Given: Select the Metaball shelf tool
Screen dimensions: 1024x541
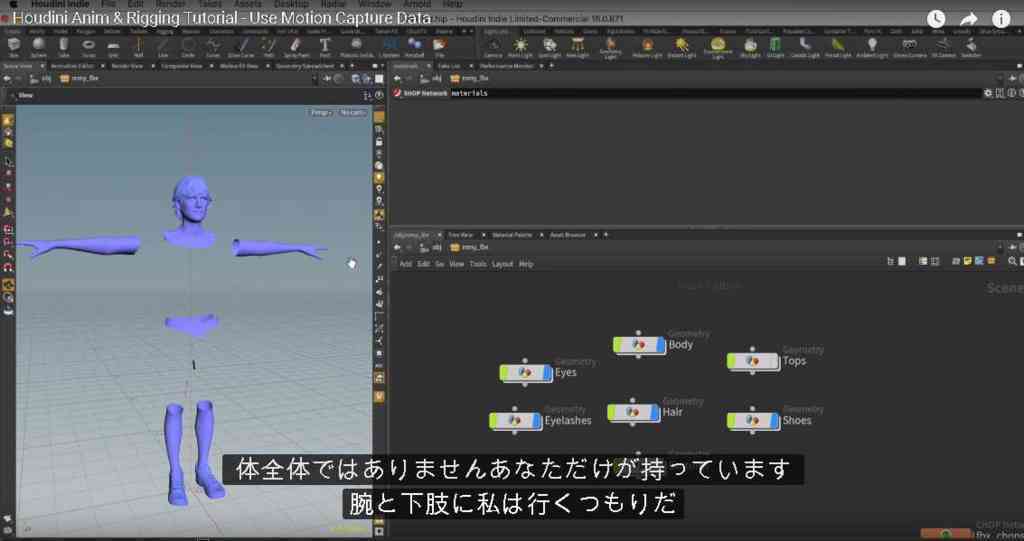Looking at the screenshot, I should click(415, 46).
